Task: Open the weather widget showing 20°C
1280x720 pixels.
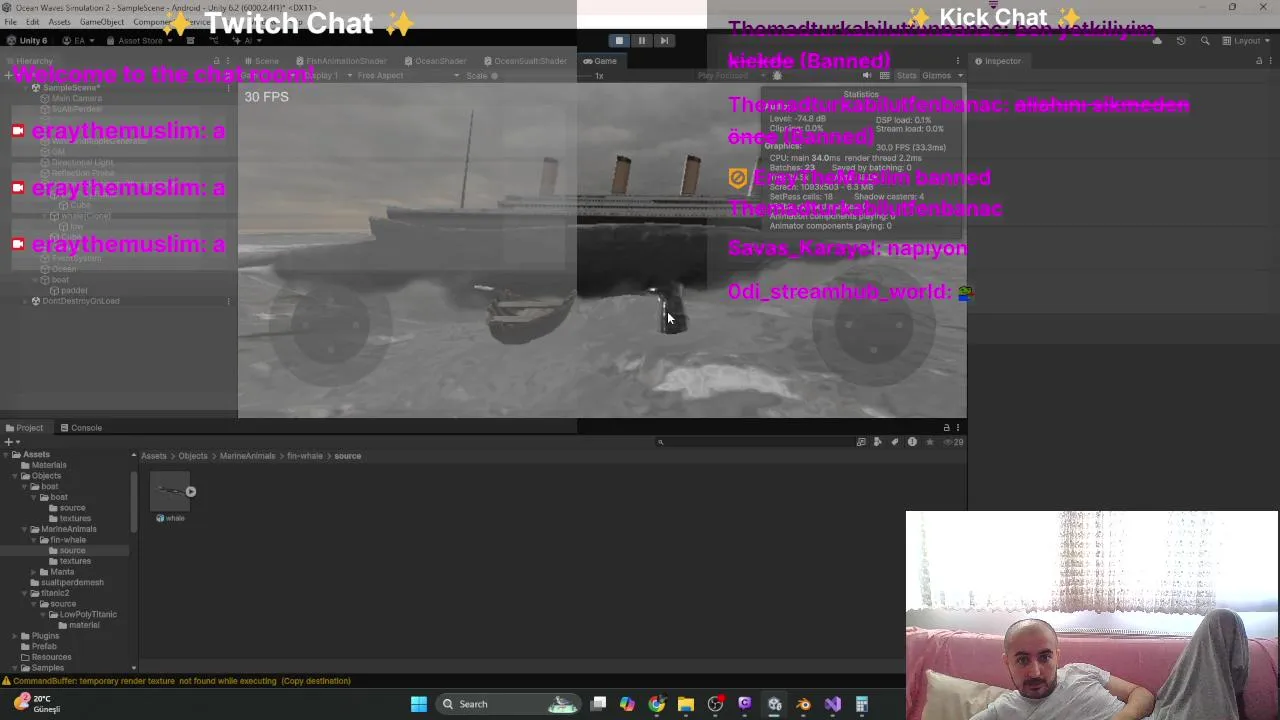Action: 36,704
